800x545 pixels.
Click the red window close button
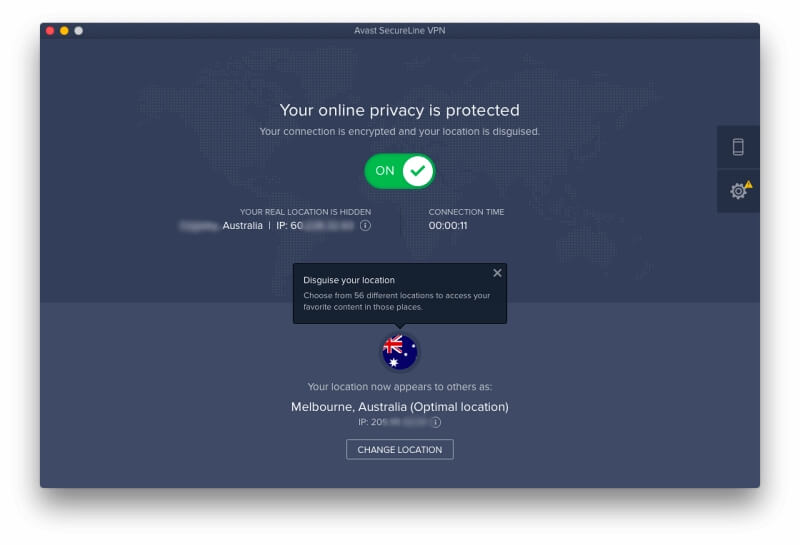point(50,31)
